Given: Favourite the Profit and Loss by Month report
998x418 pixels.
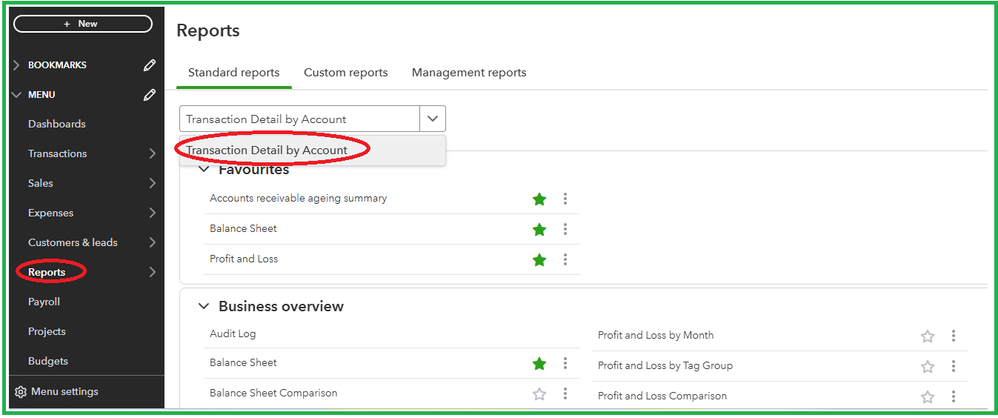Looking at the screenshot, I should pos(927,336).
